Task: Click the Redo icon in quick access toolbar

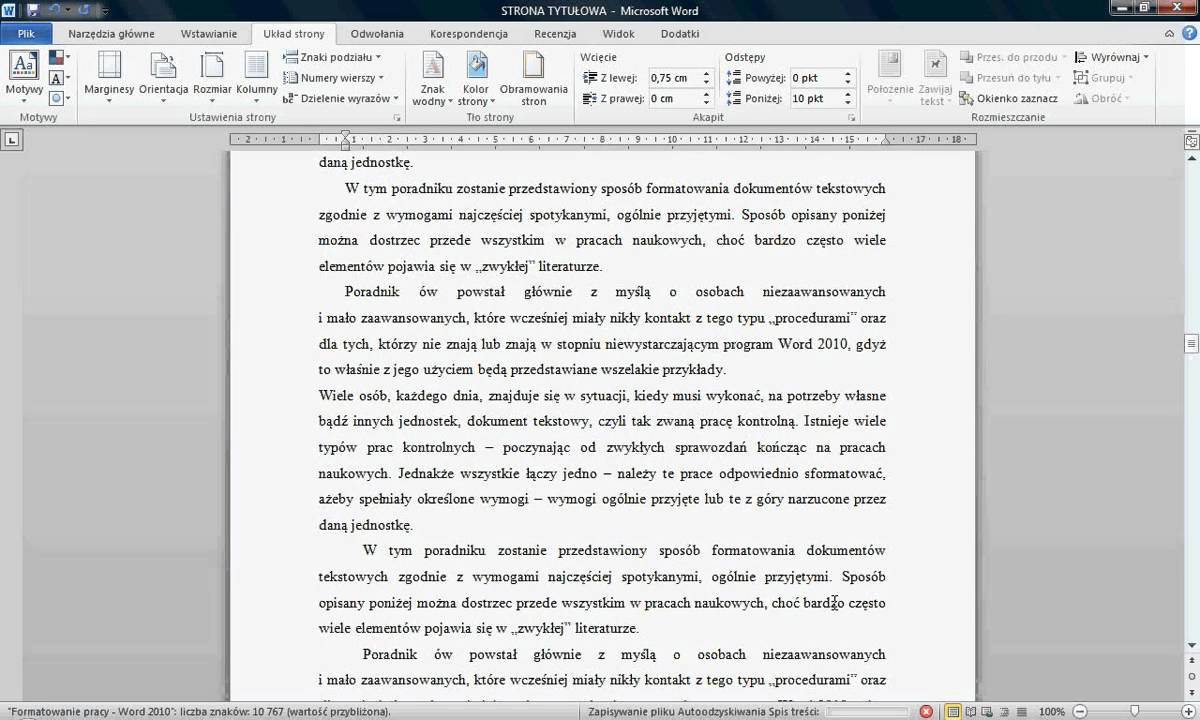Action: 86,11
